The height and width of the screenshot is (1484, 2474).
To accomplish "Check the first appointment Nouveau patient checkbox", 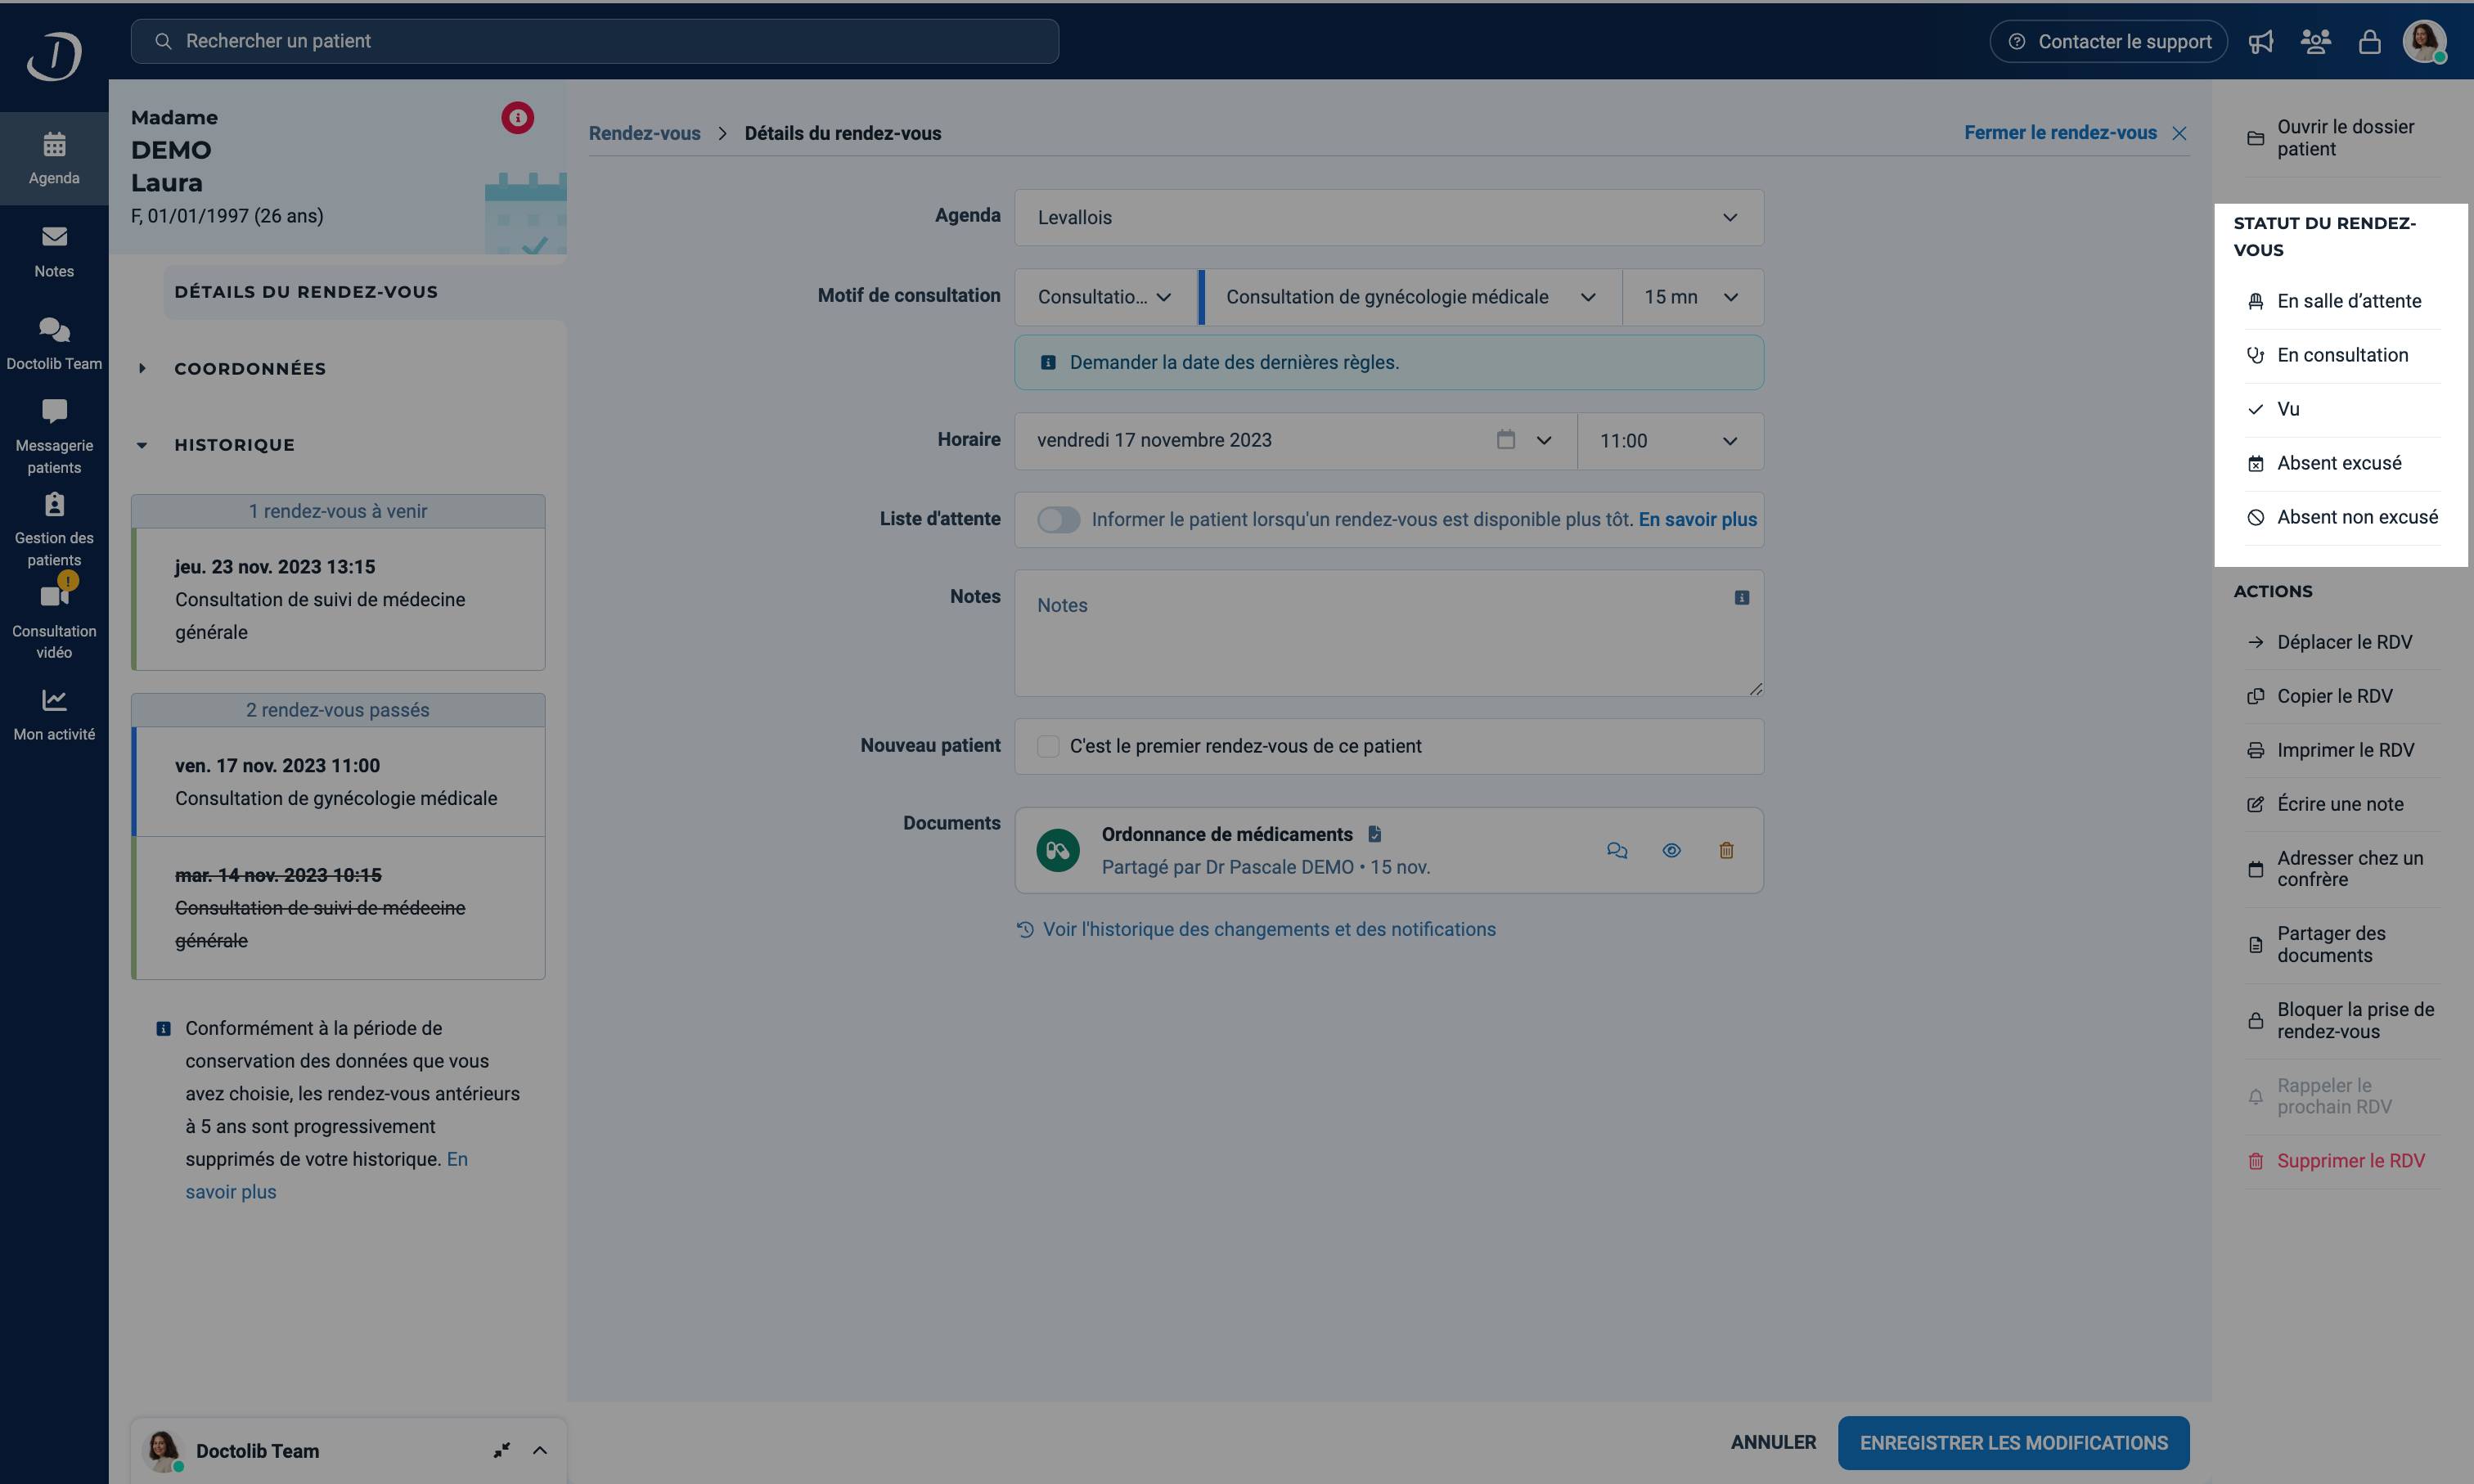I will click(1048, 746).
